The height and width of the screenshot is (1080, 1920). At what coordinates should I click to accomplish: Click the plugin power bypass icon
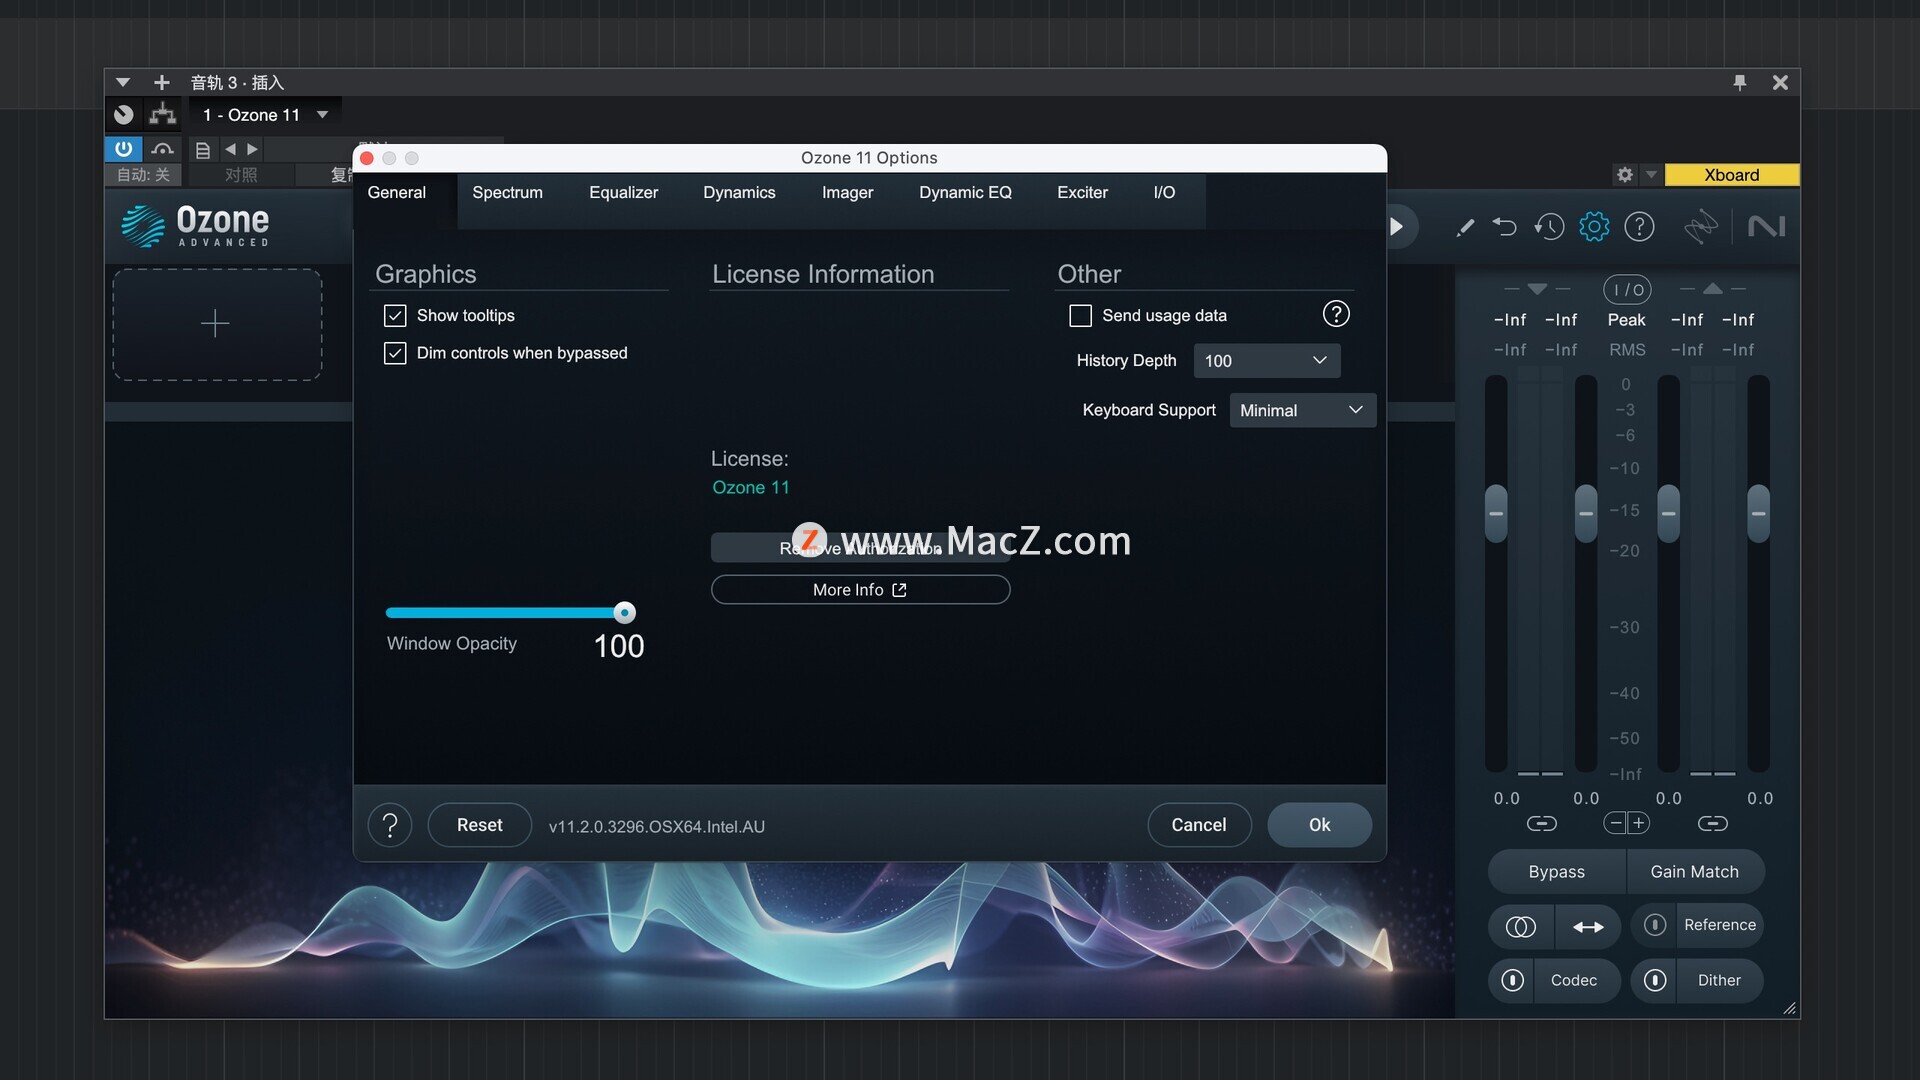click(123, 149)
